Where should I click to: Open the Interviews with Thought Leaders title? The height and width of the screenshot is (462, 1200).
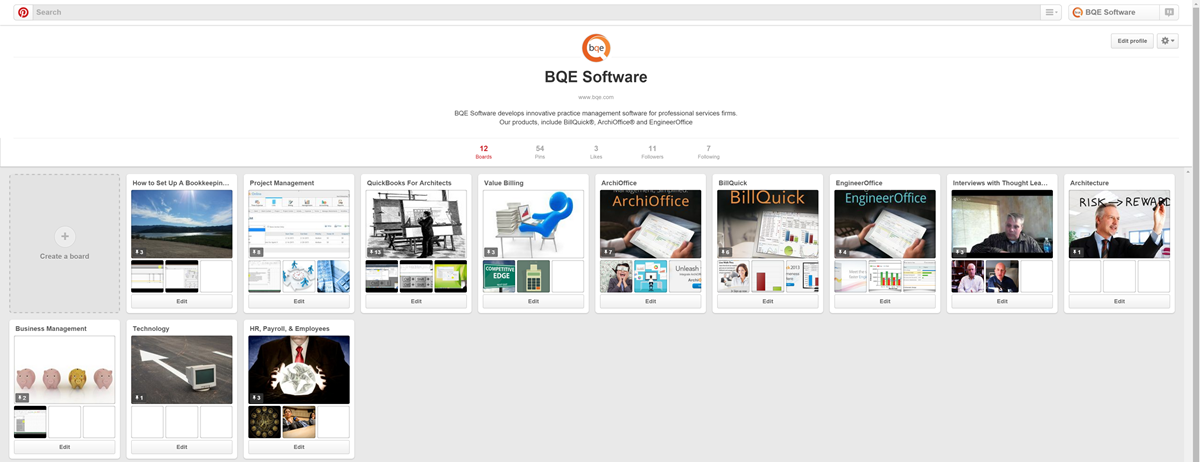tap(1000, 183)
